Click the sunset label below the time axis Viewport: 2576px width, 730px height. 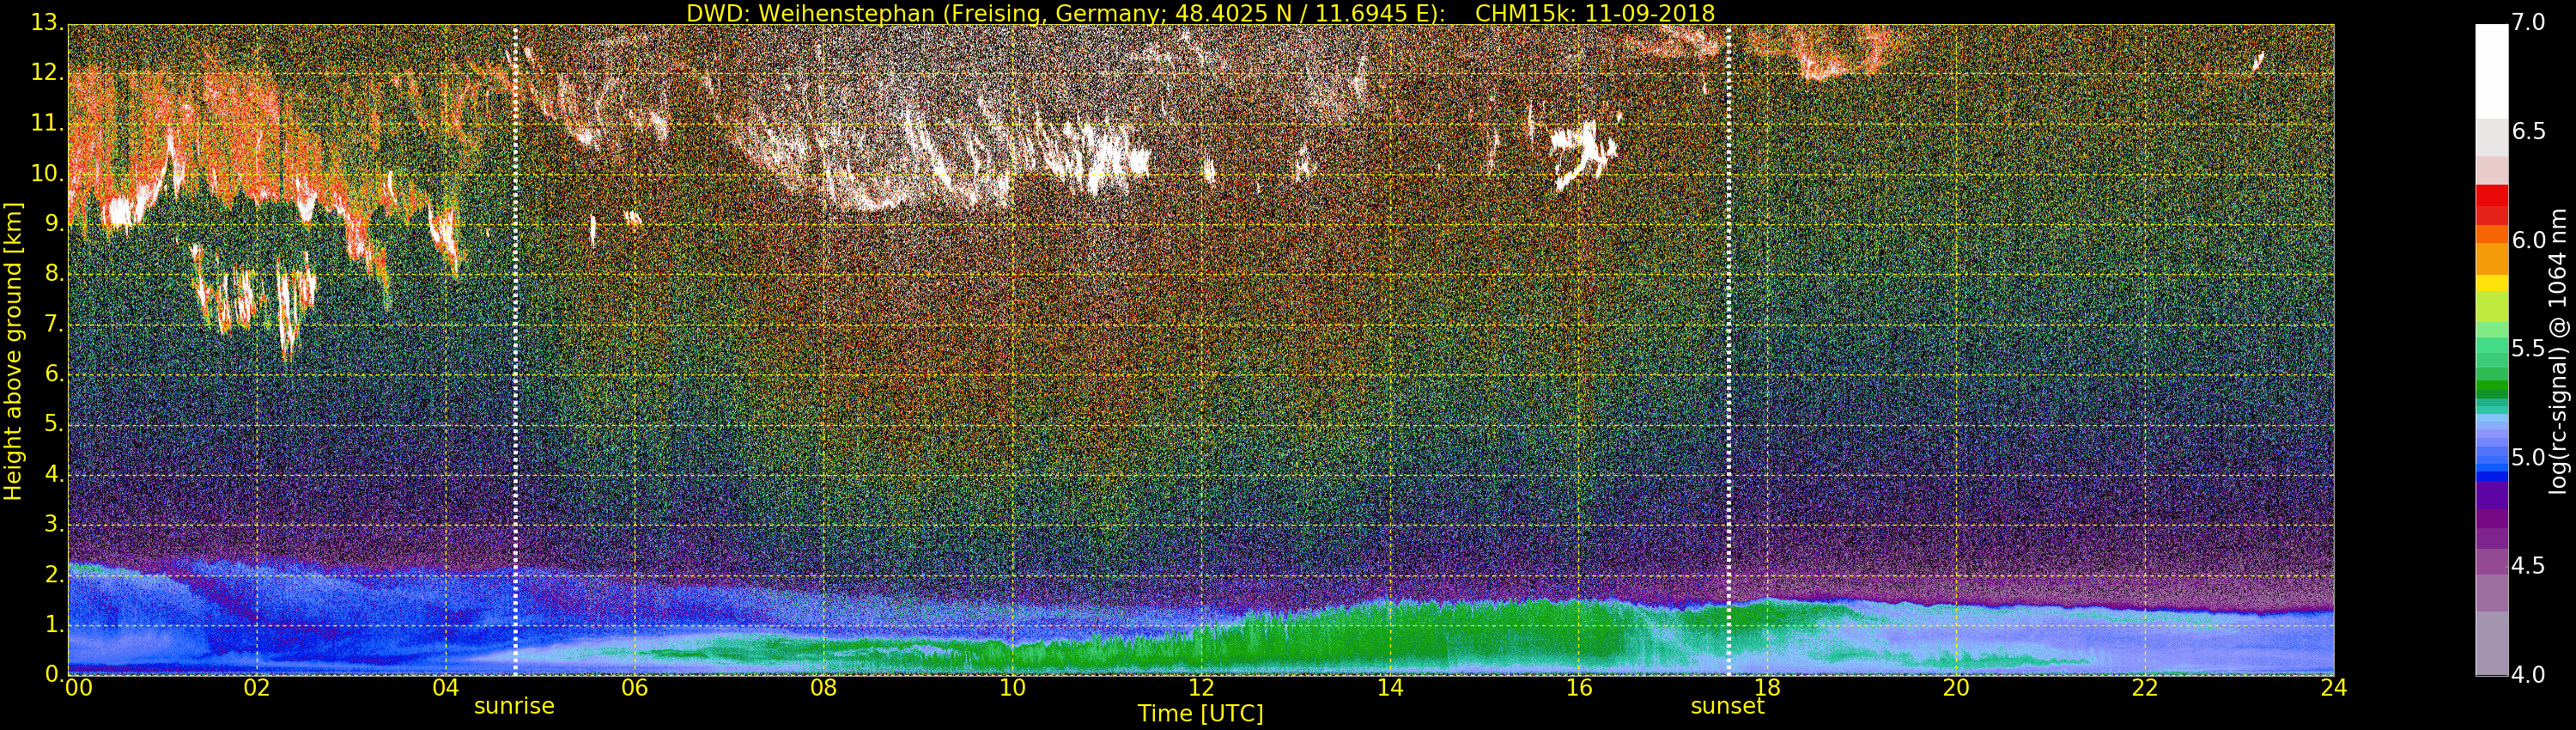(1727, 706)
